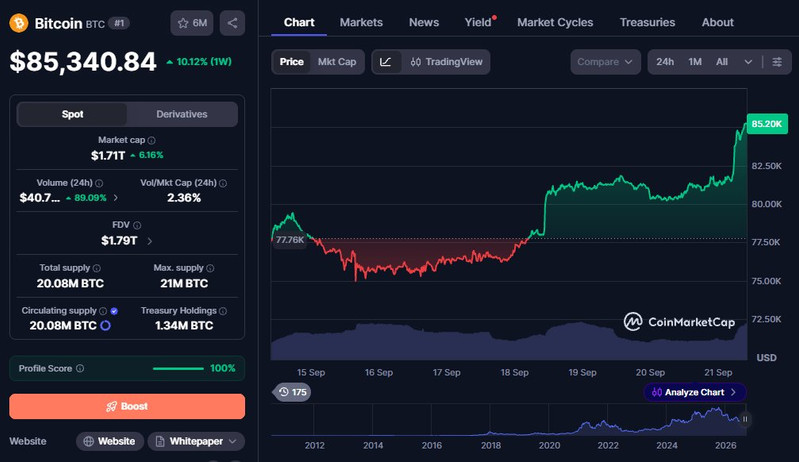Click 2.36% Vol/Mkt Cap value
This screenshot has height=462, width=799.
click(x=184, y=198)
